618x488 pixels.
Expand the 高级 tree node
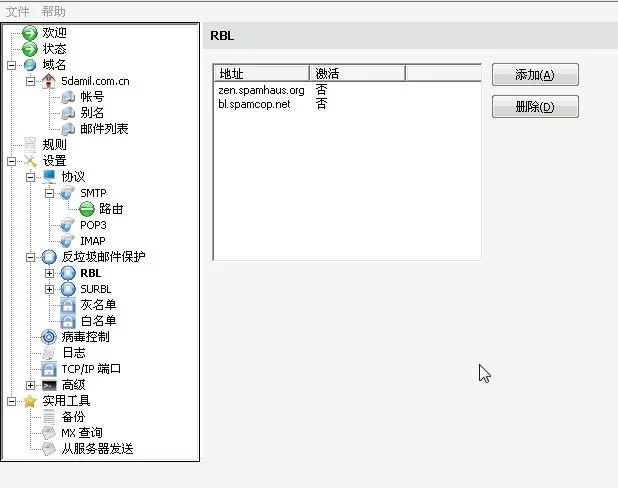point(30,386)
